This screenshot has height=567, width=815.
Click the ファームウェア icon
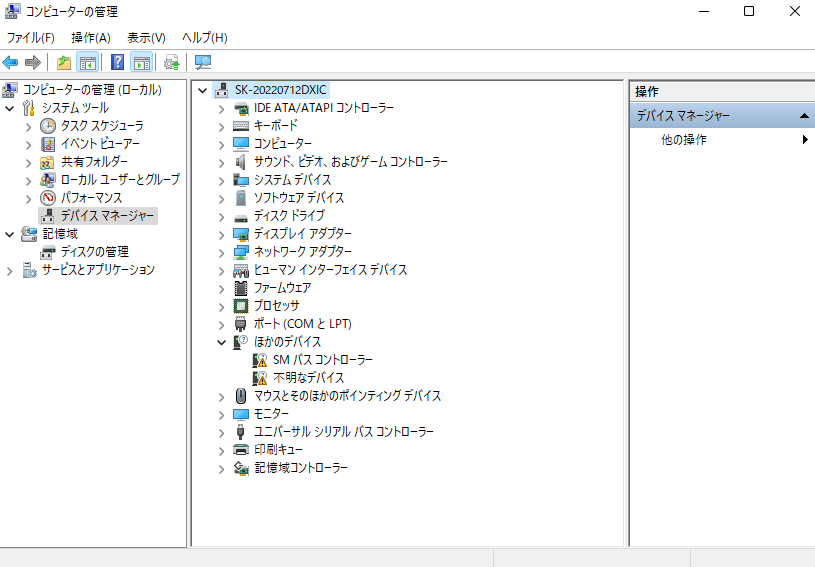241,288
